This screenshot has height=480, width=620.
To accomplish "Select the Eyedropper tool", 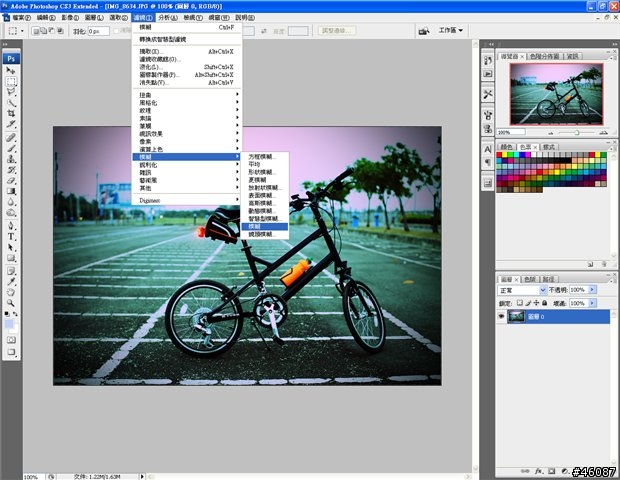I will pos(11,282).
